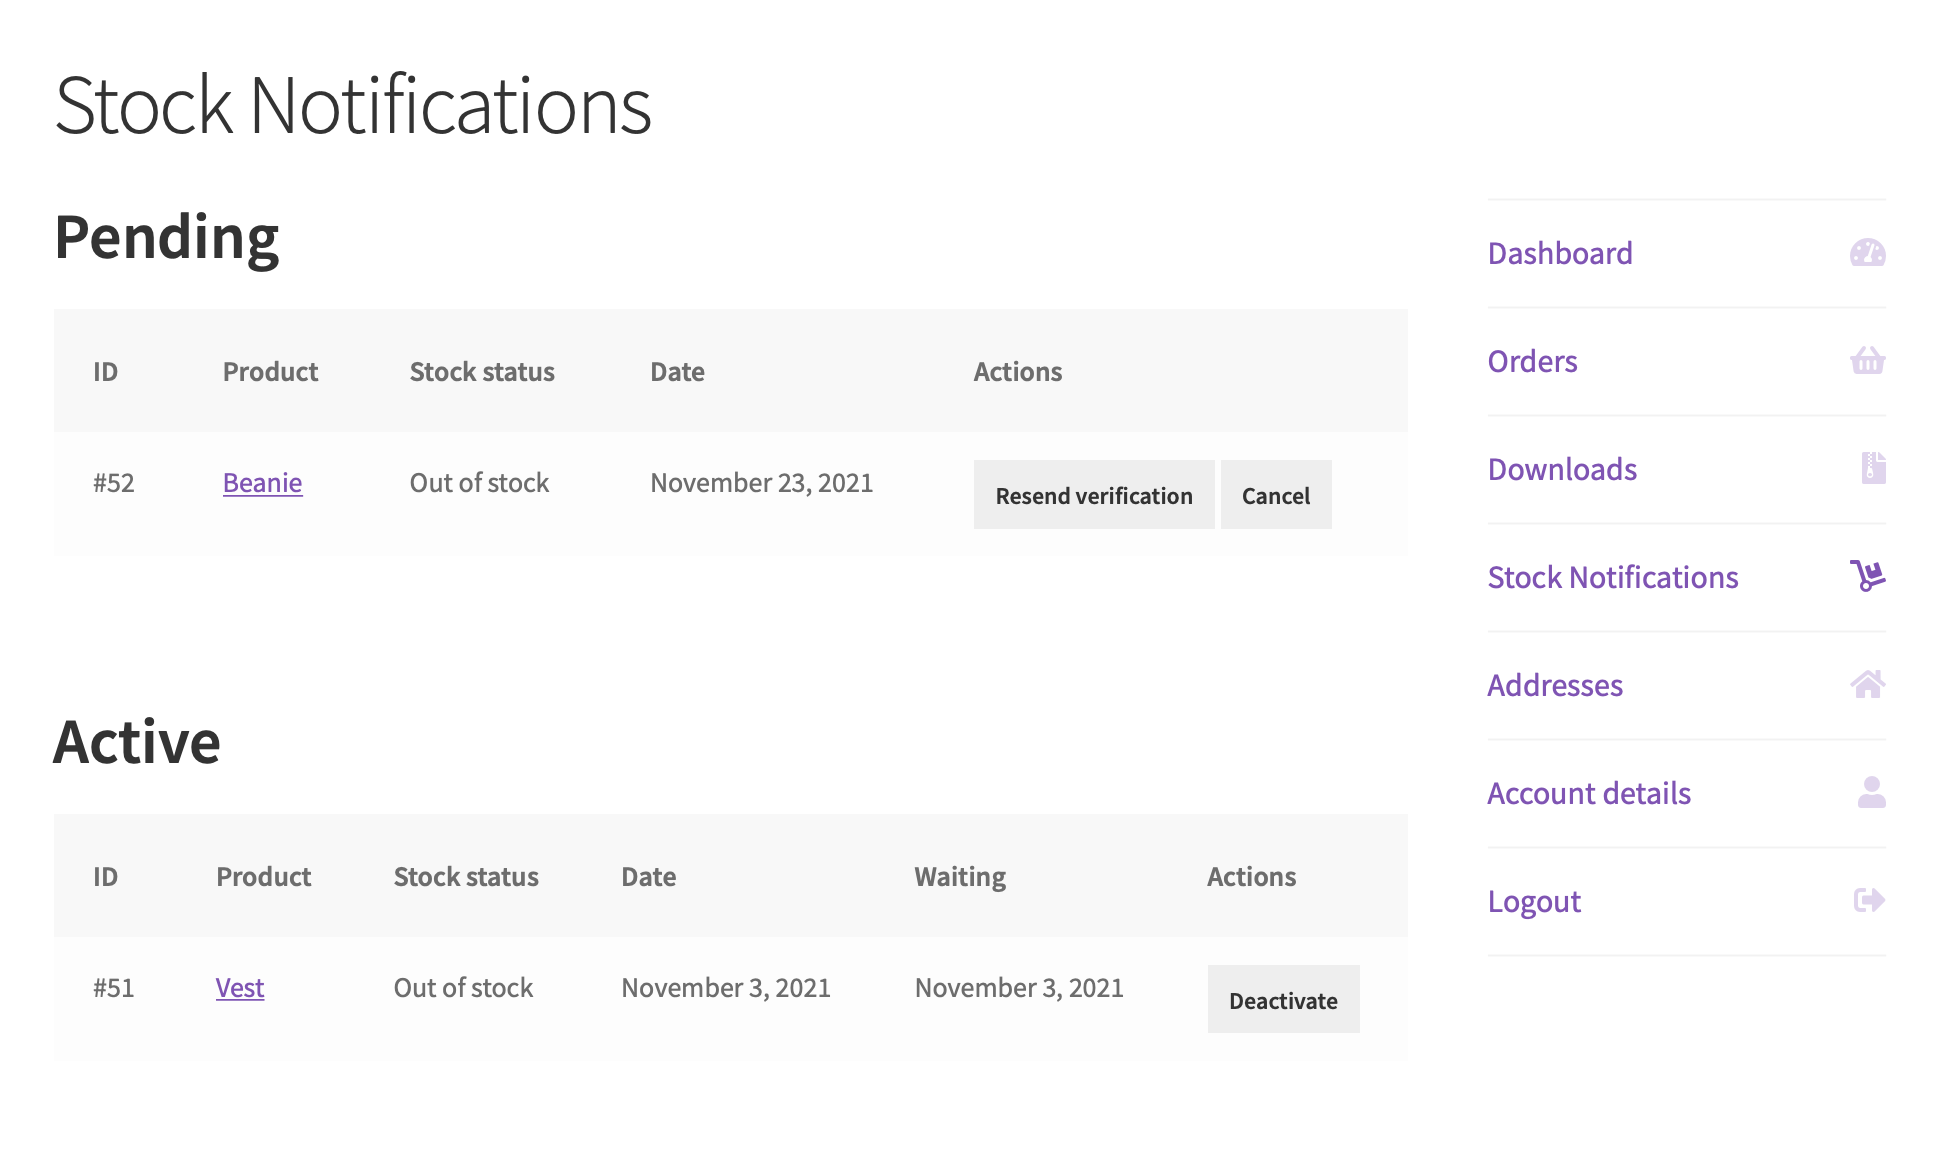Navigate to Account details
Screen dimensions: 1946x1149
(1588, 793)
